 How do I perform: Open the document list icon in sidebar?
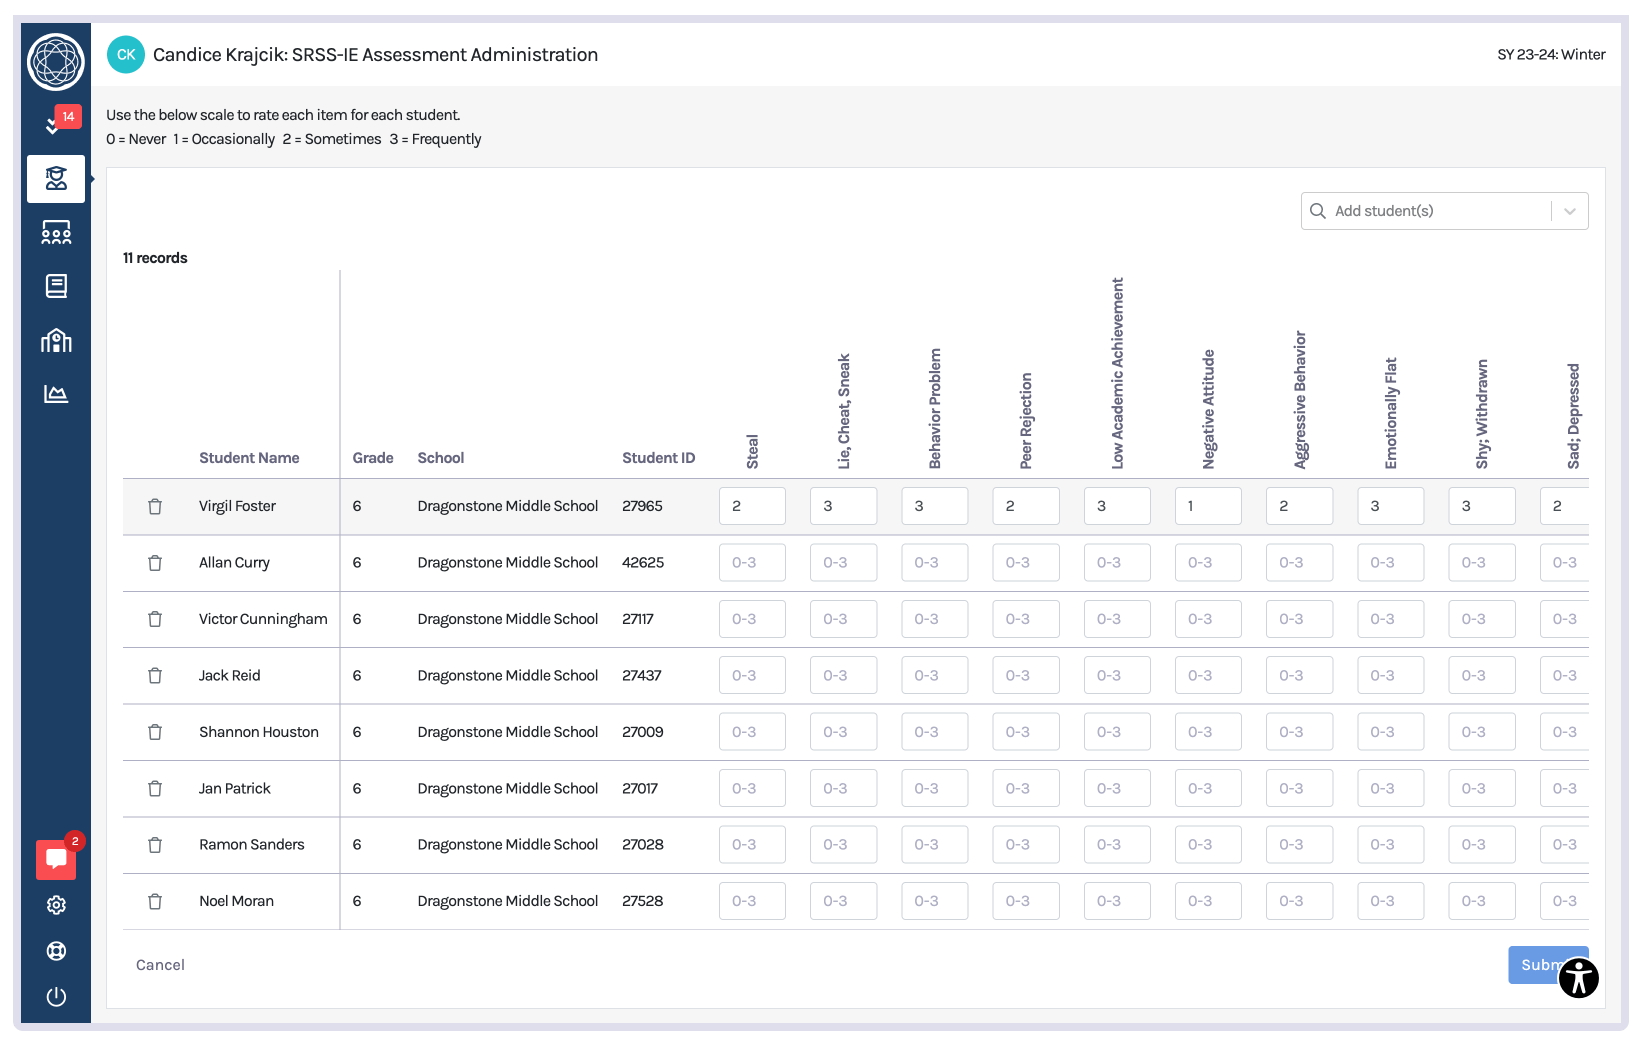[x=56, y=287]
